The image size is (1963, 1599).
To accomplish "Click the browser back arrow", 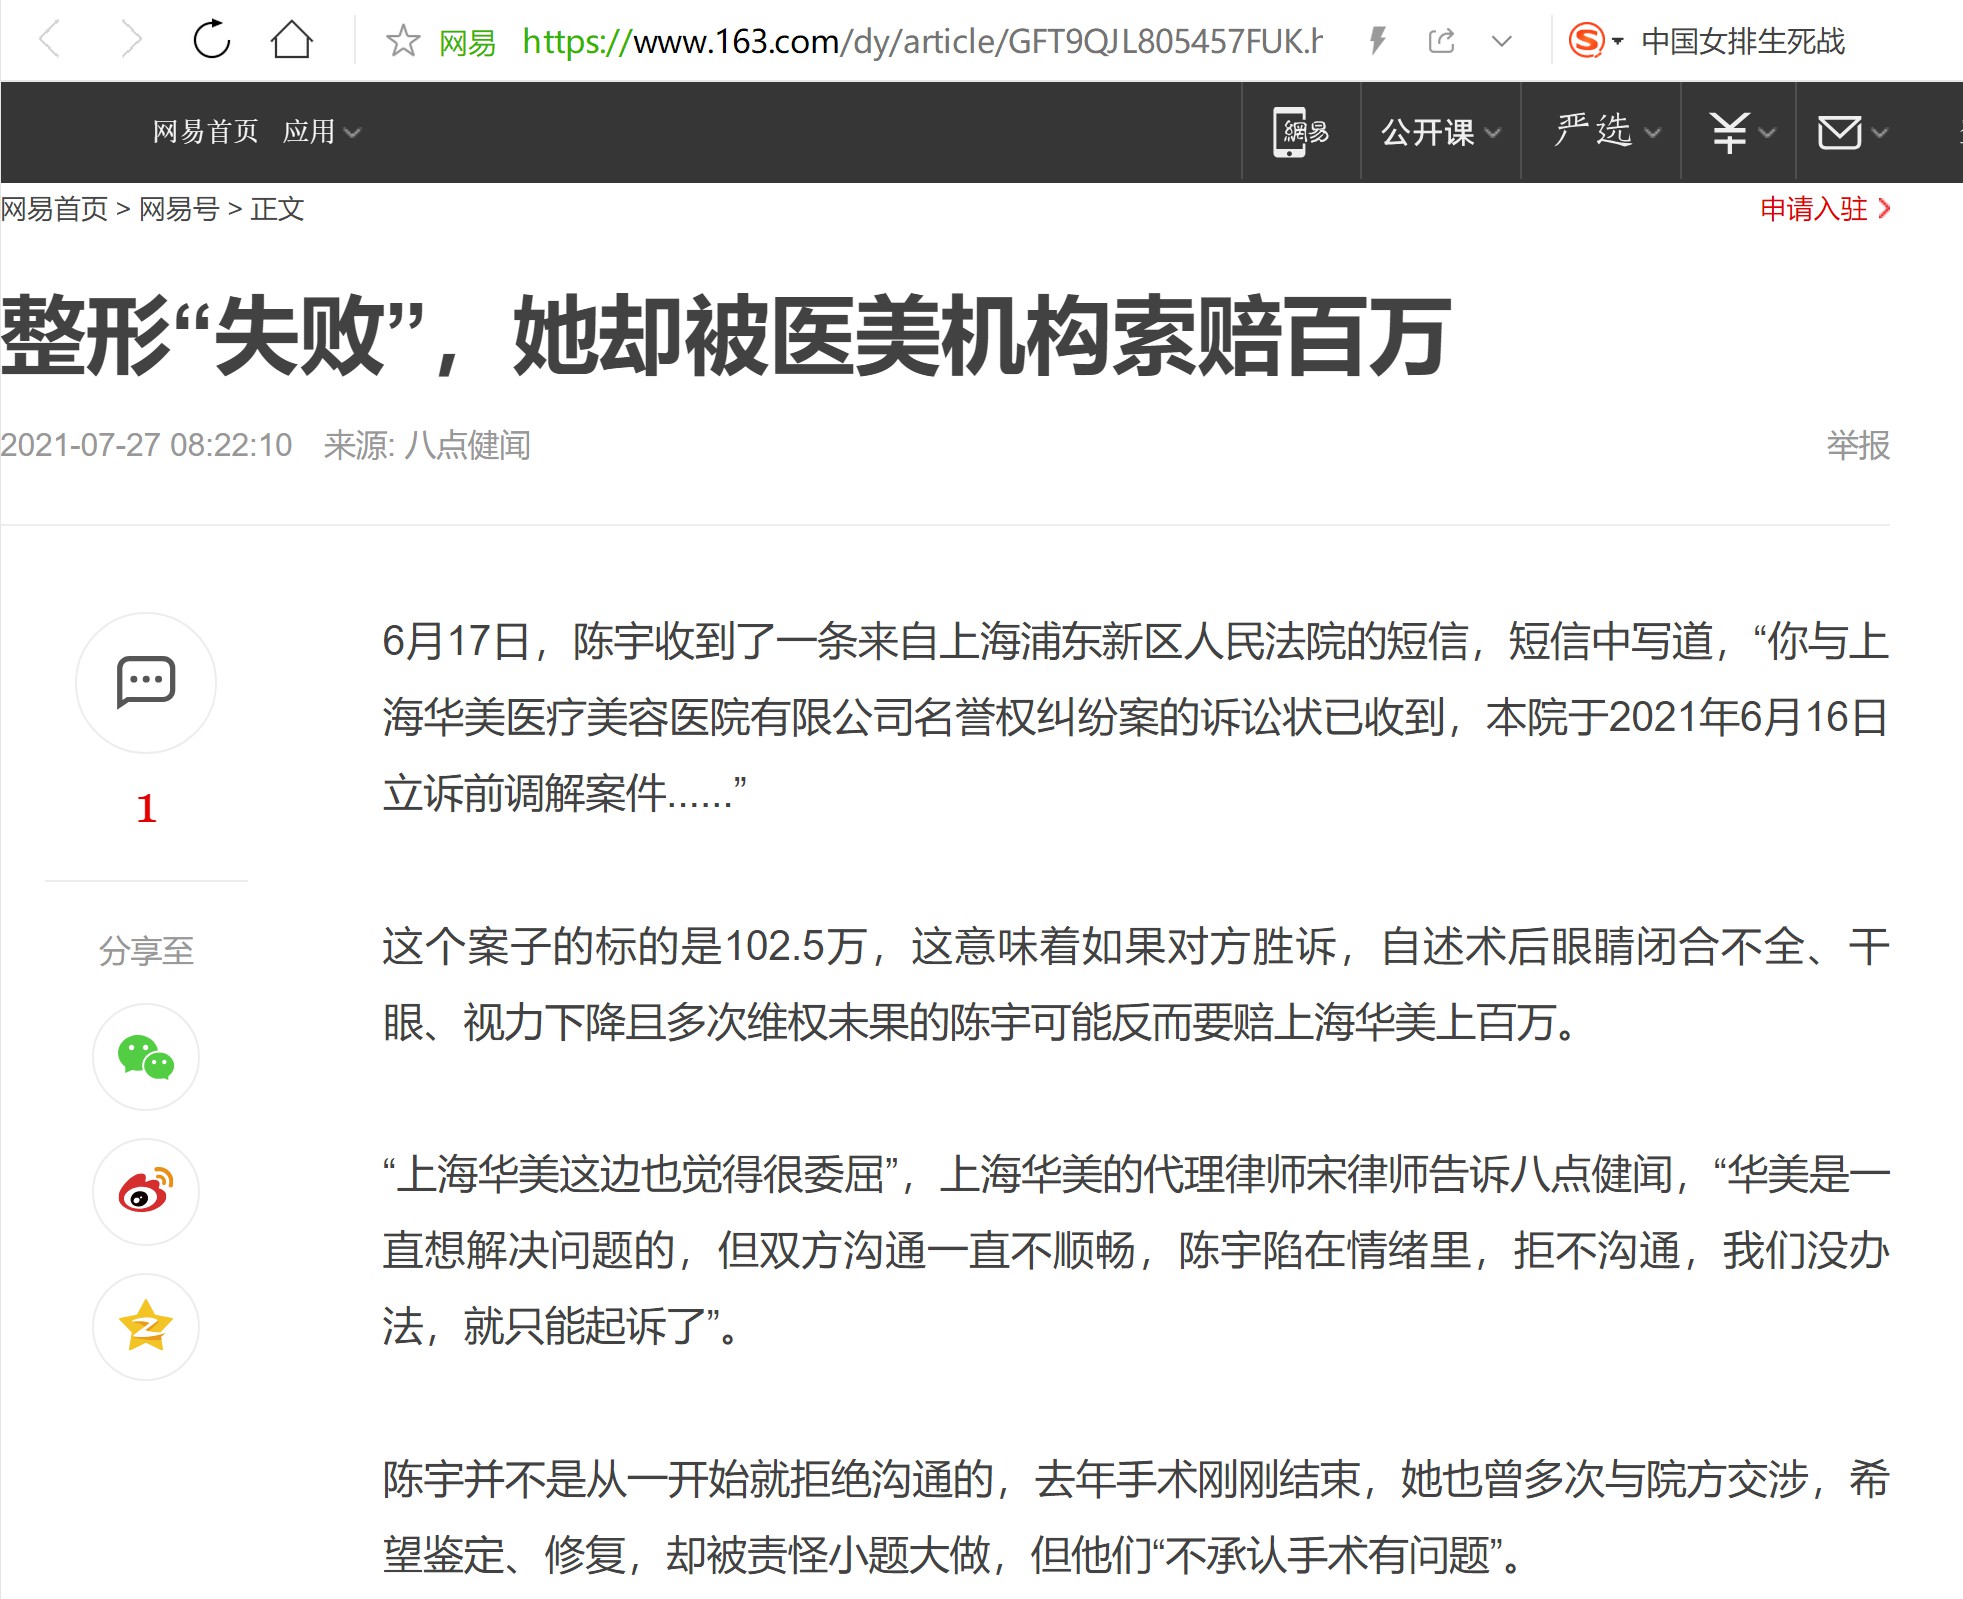I will pyautogui.click(x=50, y=41).
